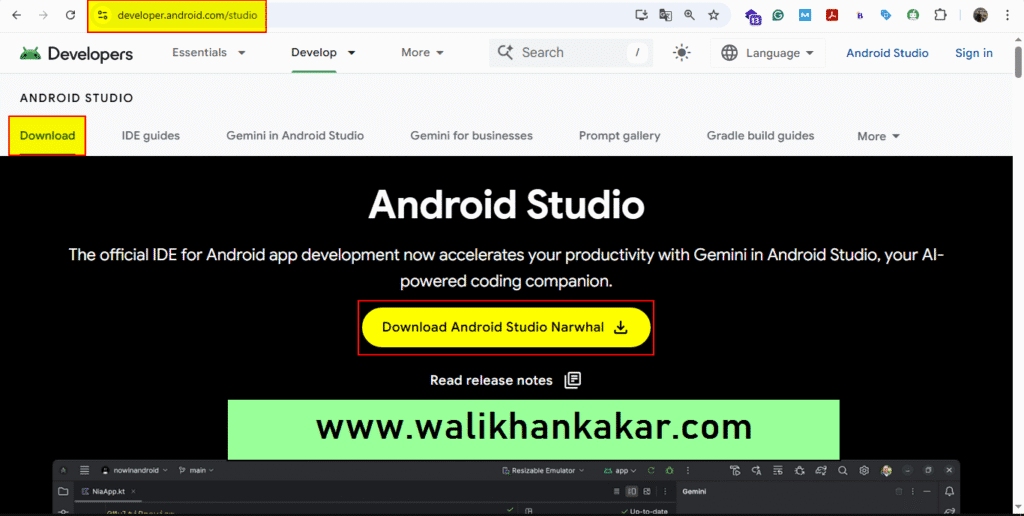Bookmark this page with the star icon
Viewport: 1024px width, 516px height.
[x=713, y=15]
